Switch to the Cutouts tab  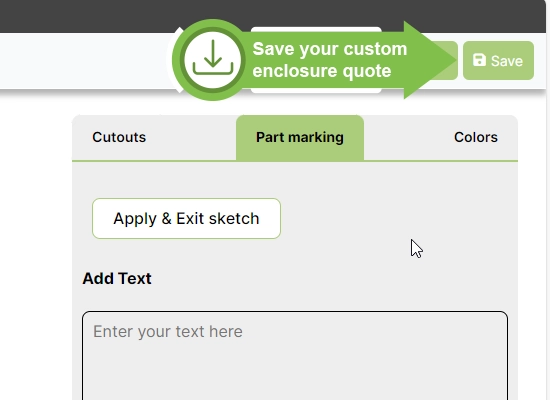pos(119,137)
